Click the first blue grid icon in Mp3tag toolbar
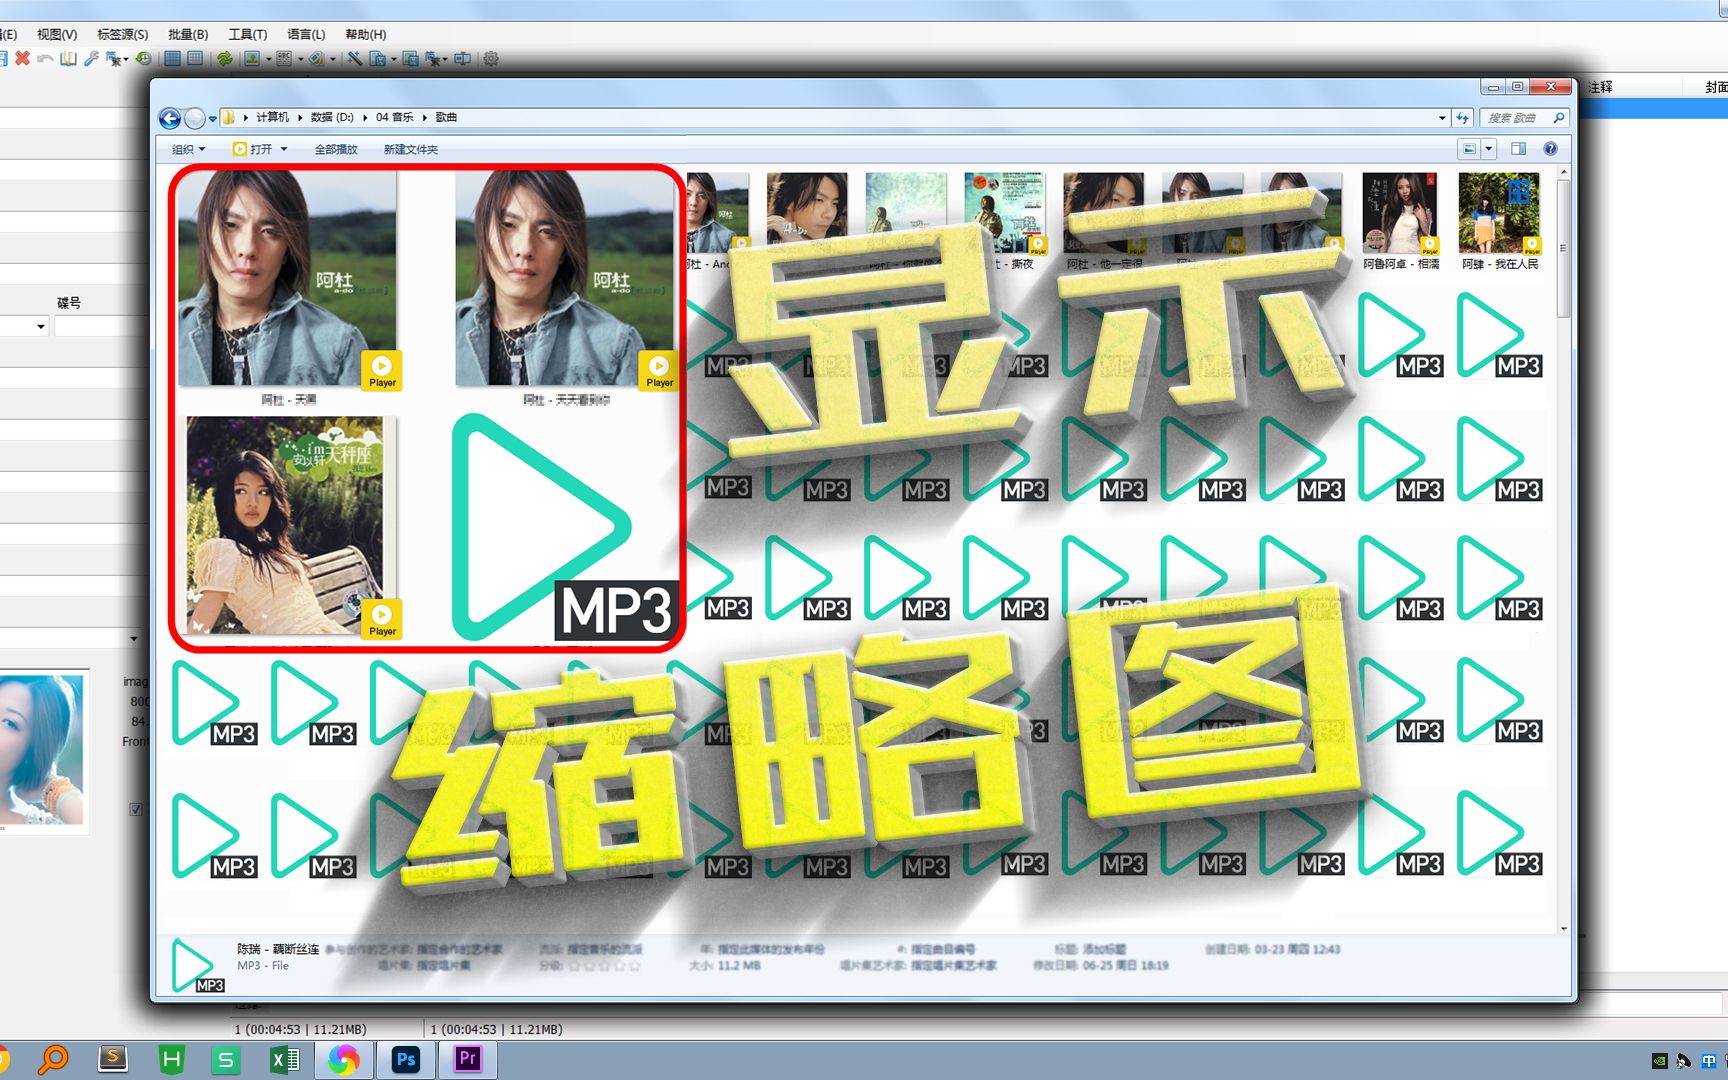 click(x=173, y=59)
